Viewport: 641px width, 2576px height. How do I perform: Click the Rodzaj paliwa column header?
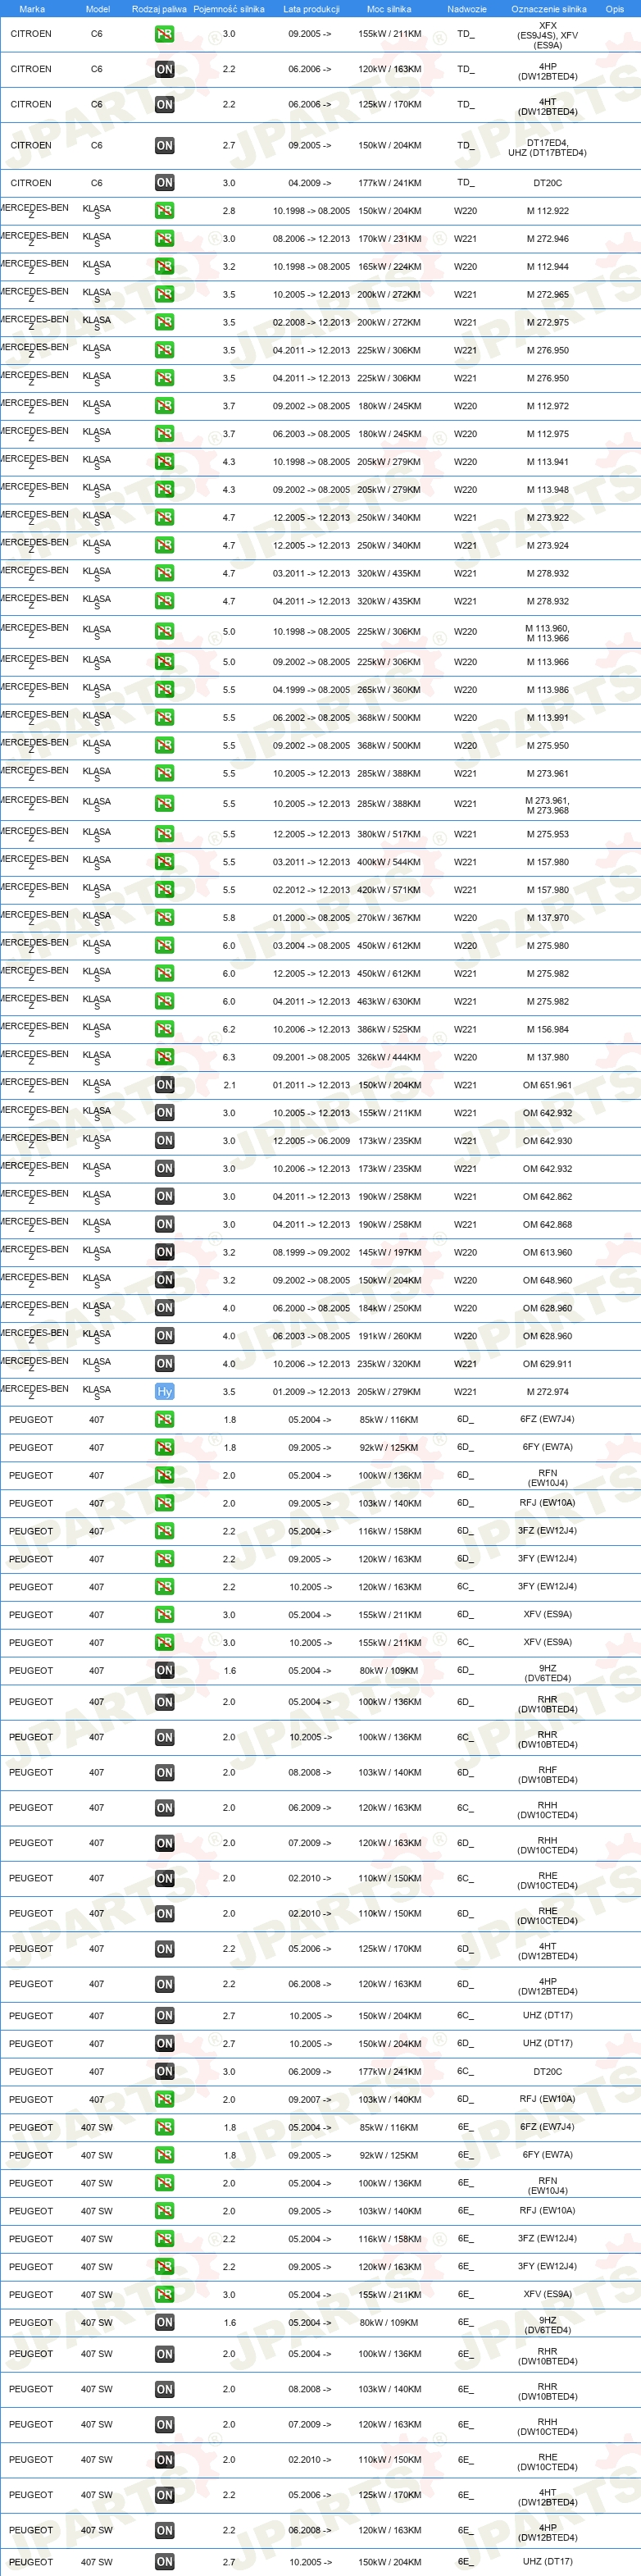159,9
